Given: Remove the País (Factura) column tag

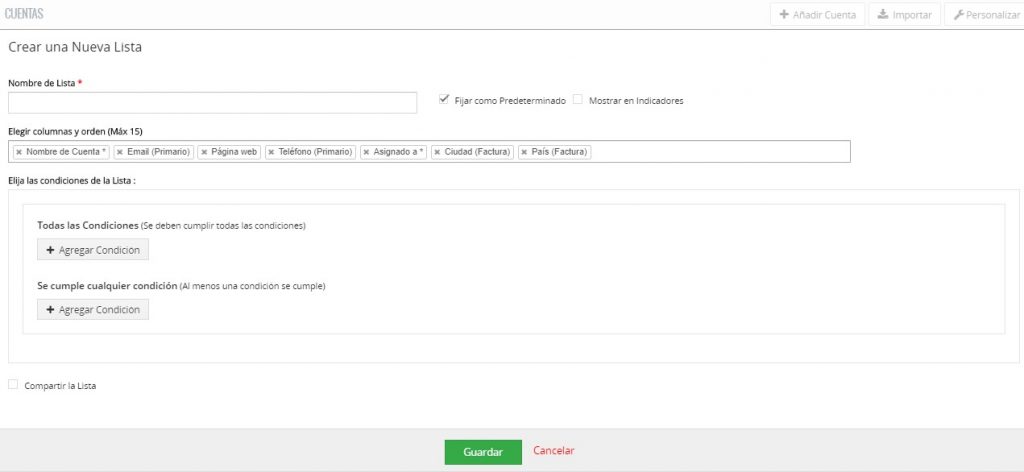Looking at the screenshot, I should click(x=524, y=152).
